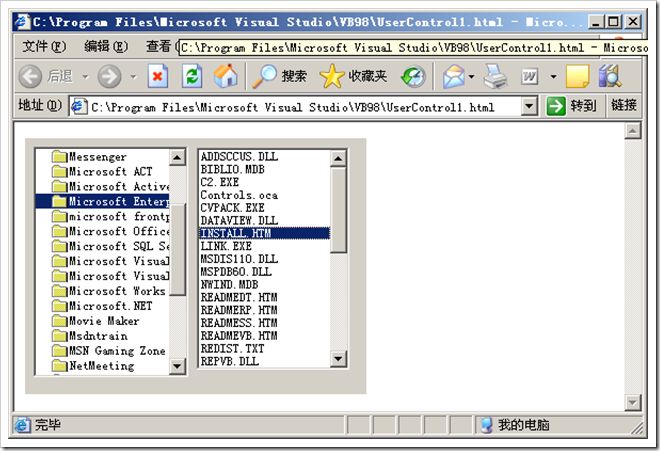Click the Research books icon

pos(610,76)
